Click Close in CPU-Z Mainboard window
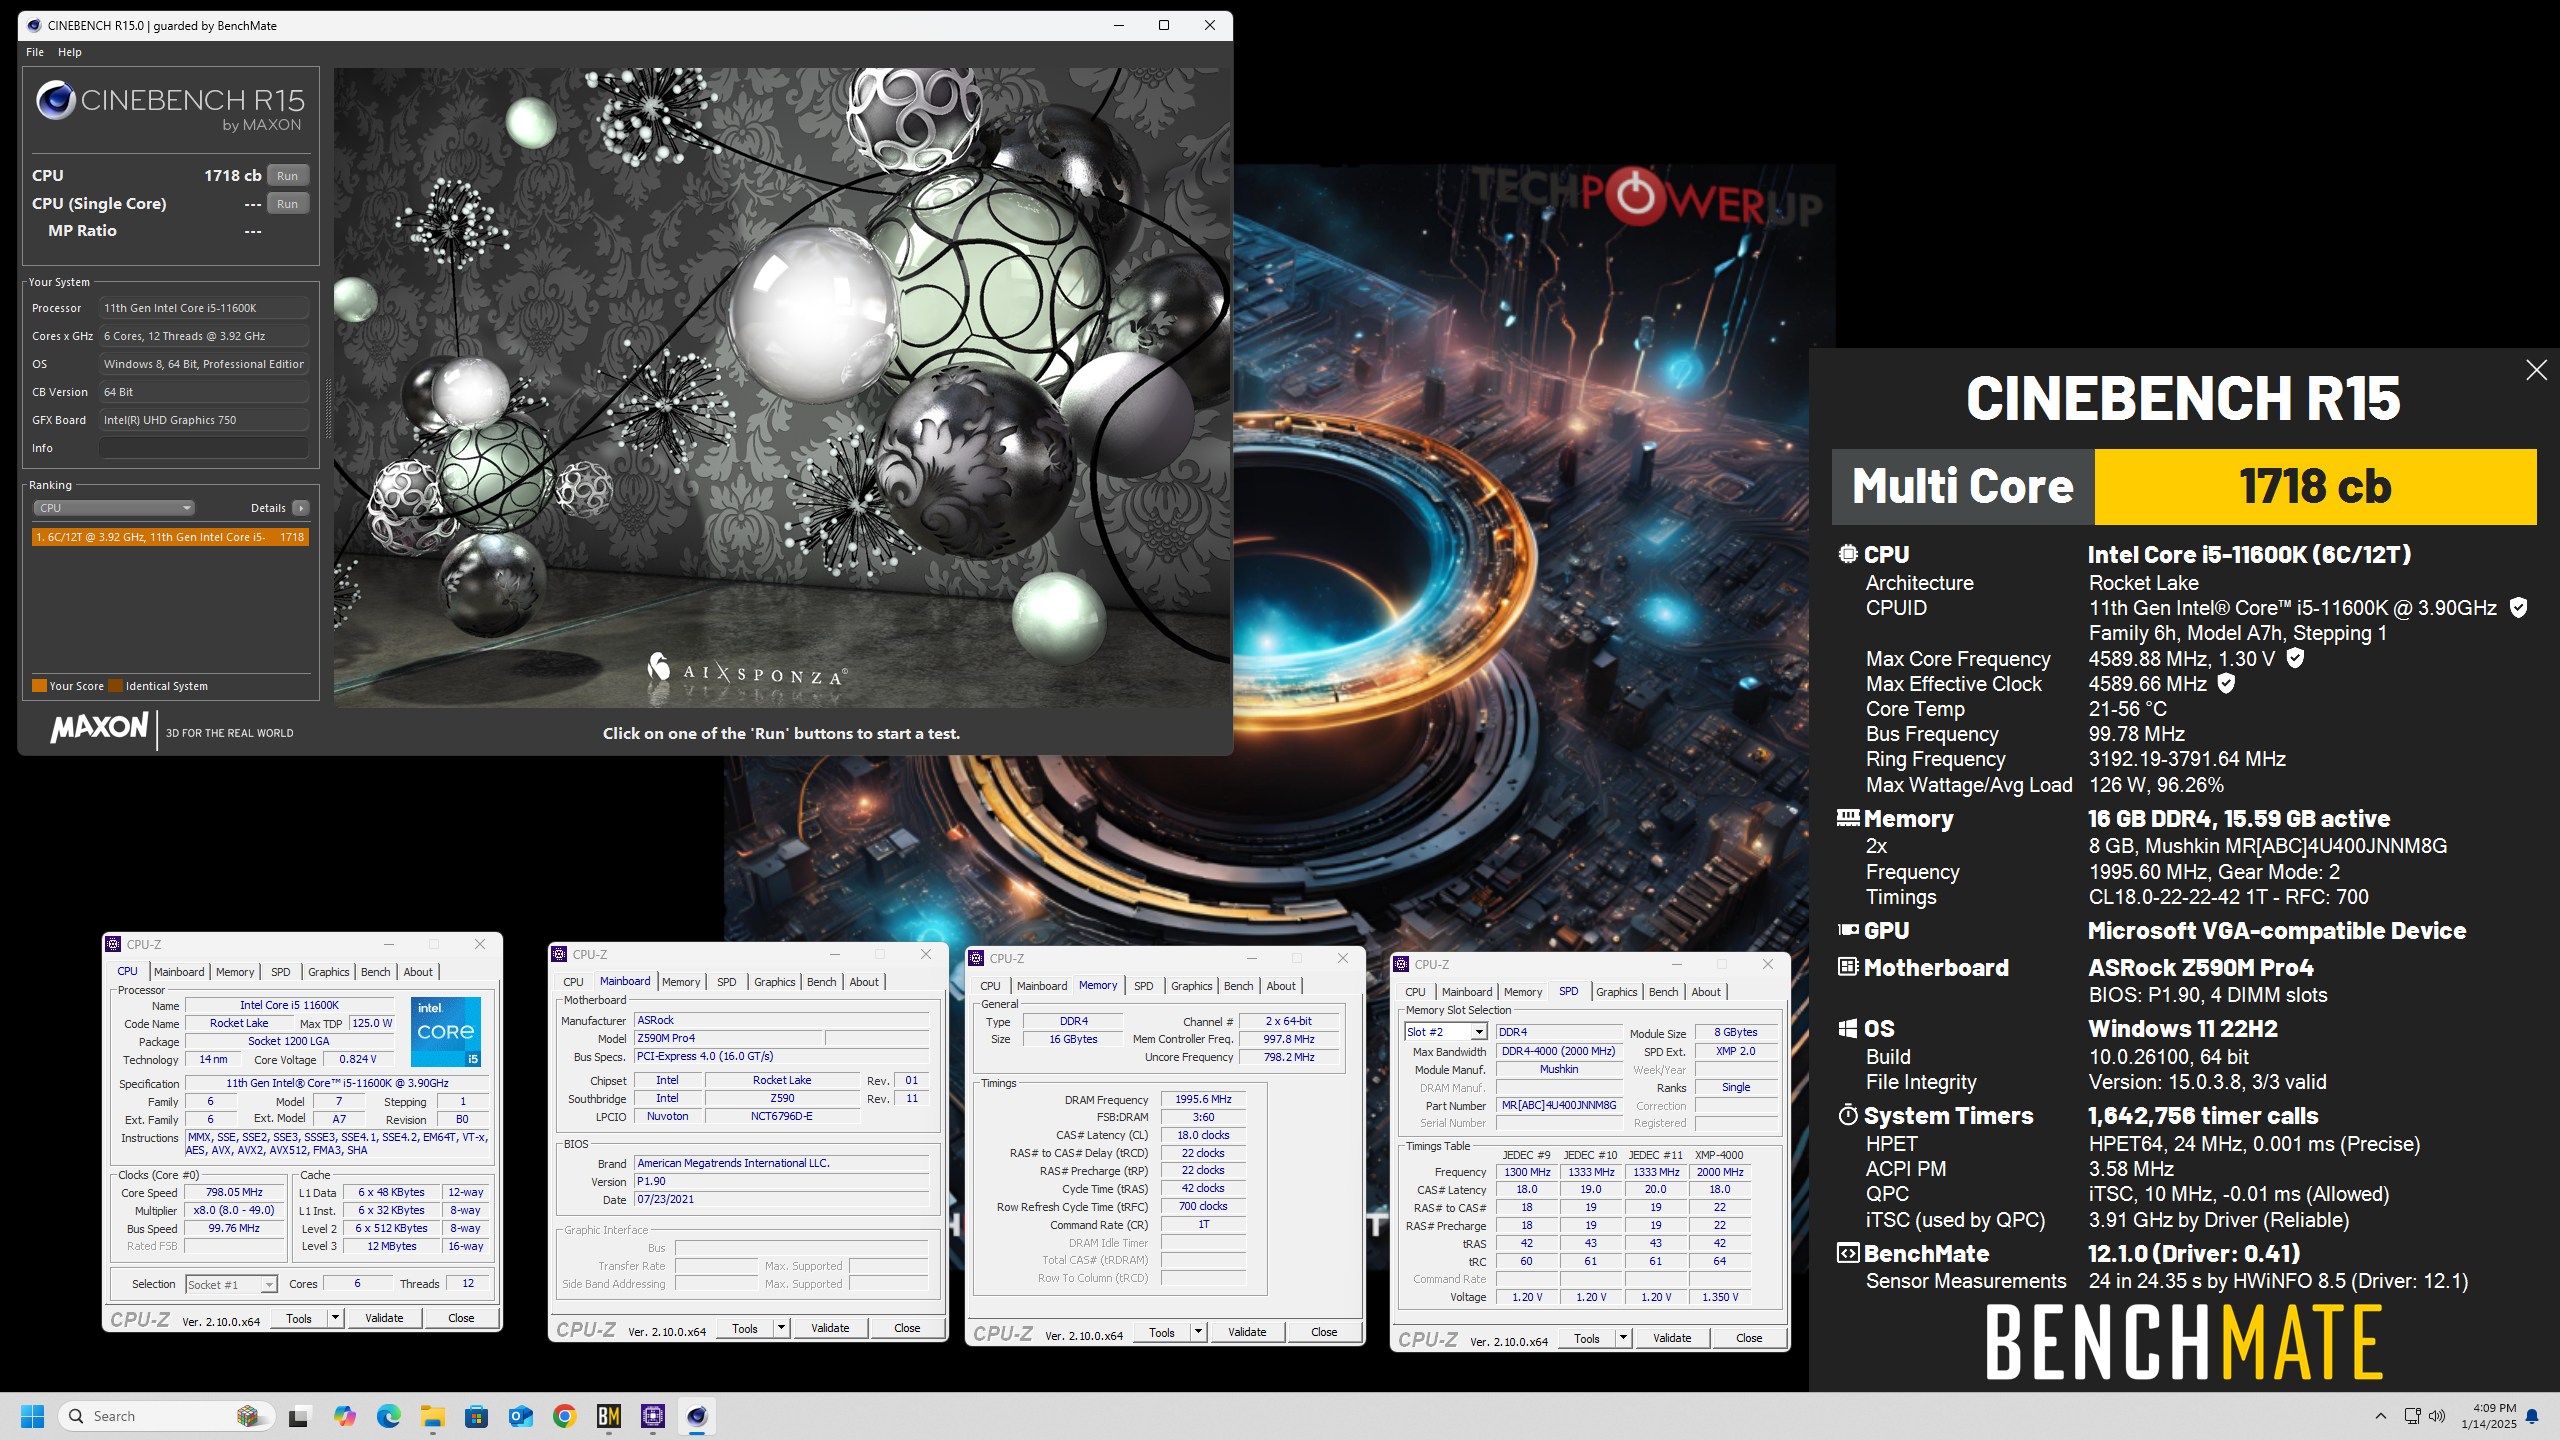This screenshot has width=2560, height=1440. [907, 1328]
